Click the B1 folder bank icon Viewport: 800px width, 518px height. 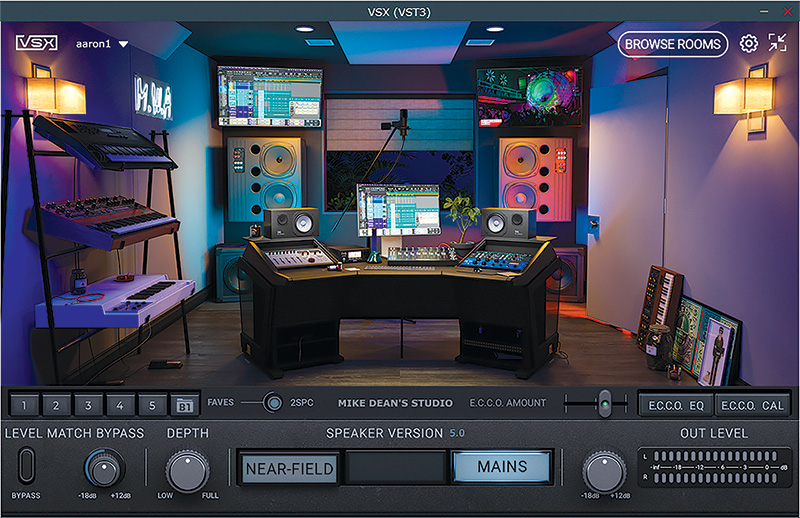[x=184, y=405]
